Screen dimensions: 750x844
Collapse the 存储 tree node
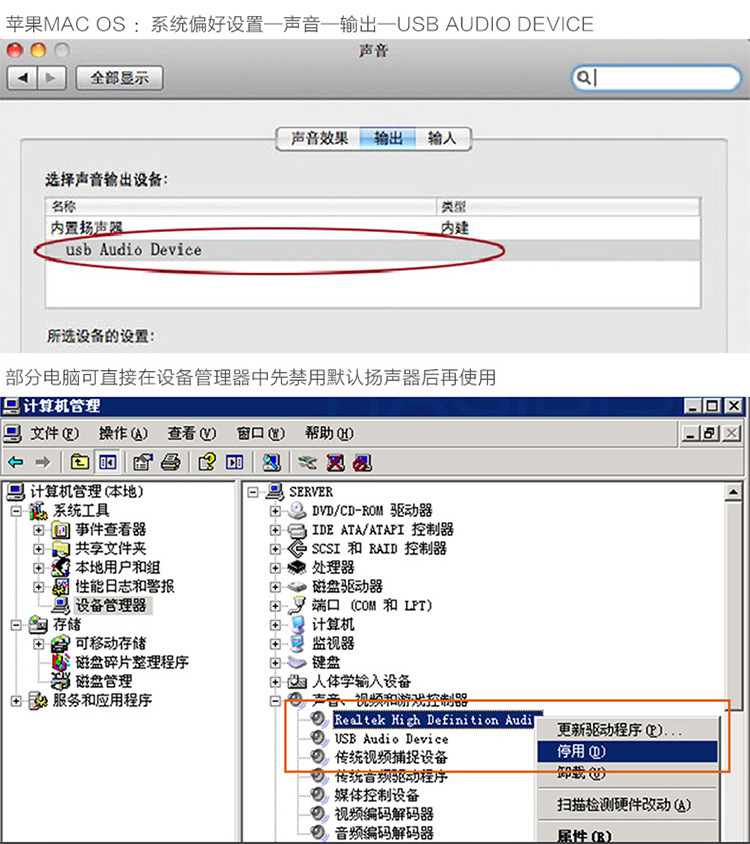pos(16,625)
